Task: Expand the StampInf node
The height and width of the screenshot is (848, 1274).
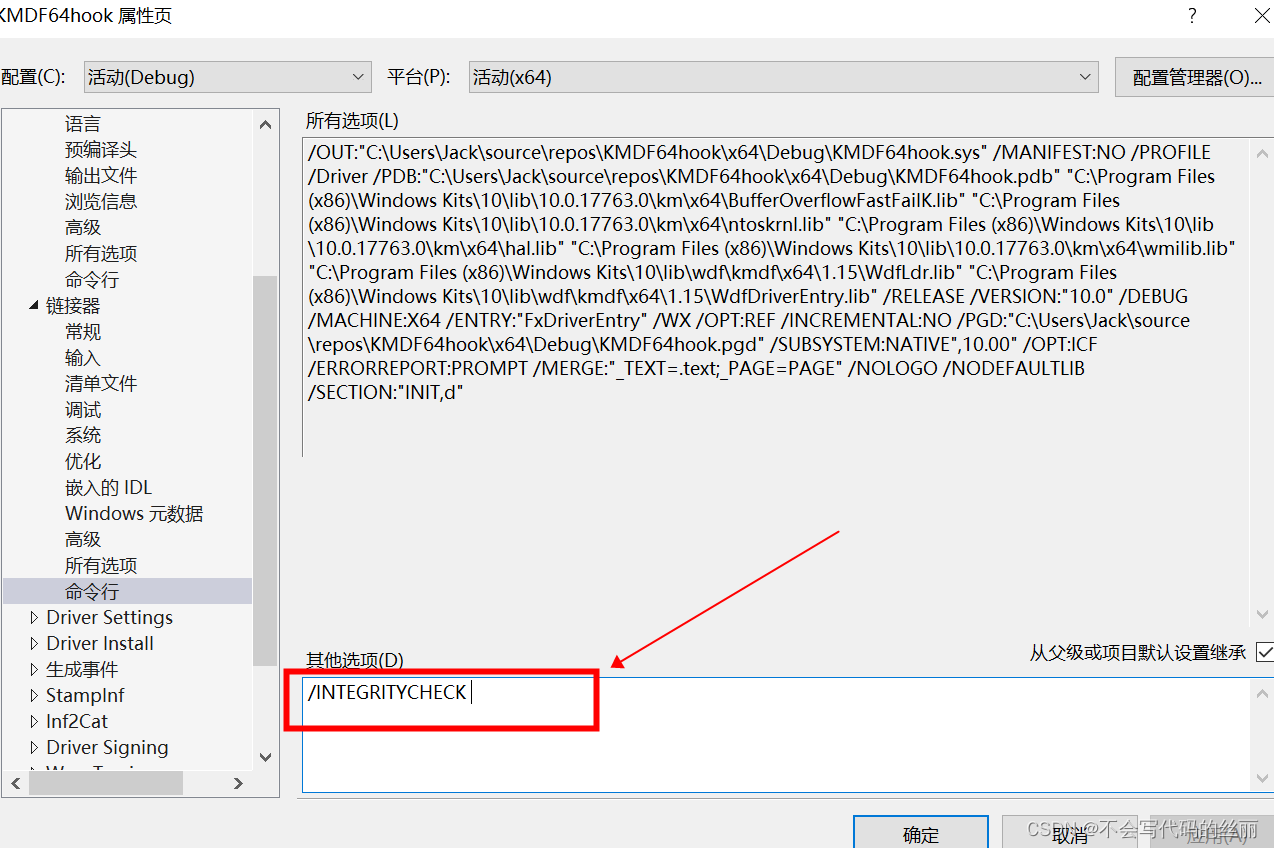Action: coord(35,696)
